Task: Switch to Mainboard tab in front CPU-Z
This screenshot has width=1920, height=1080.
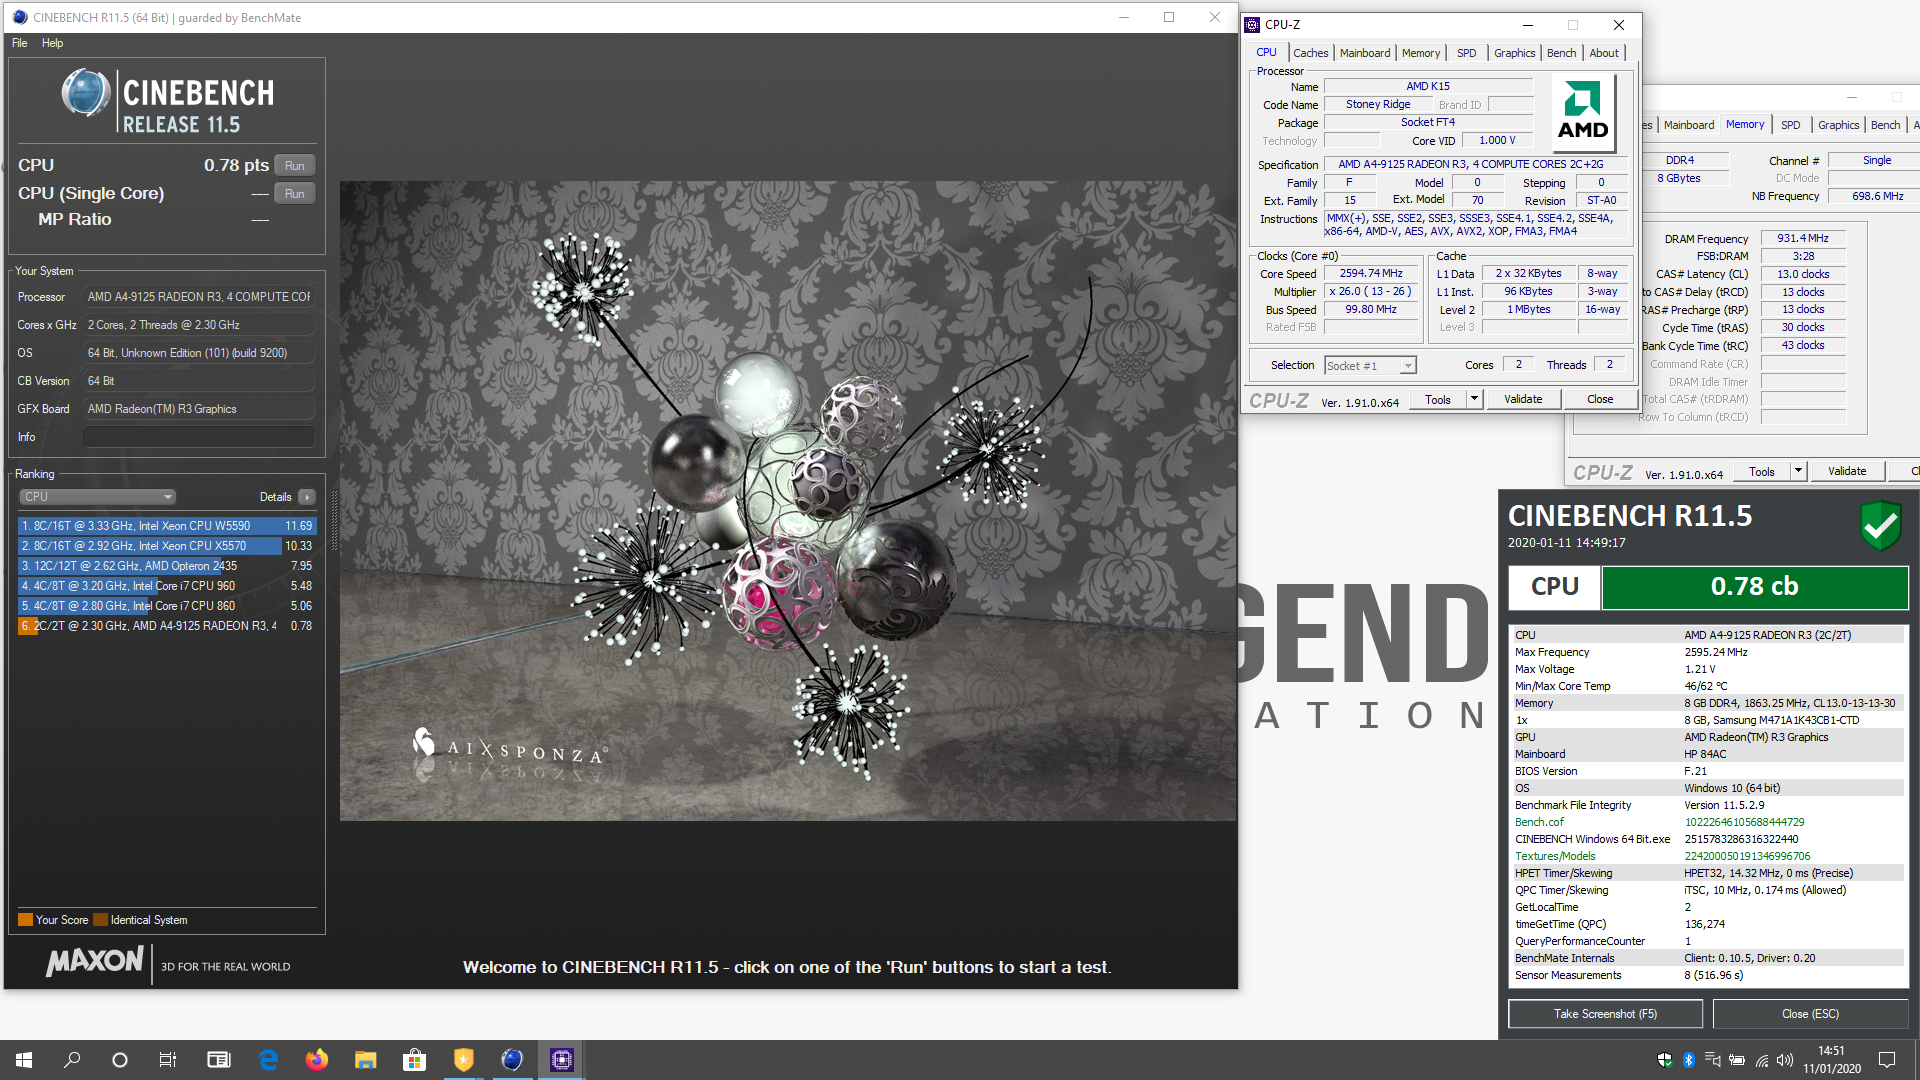Action: pos(1365,53)
